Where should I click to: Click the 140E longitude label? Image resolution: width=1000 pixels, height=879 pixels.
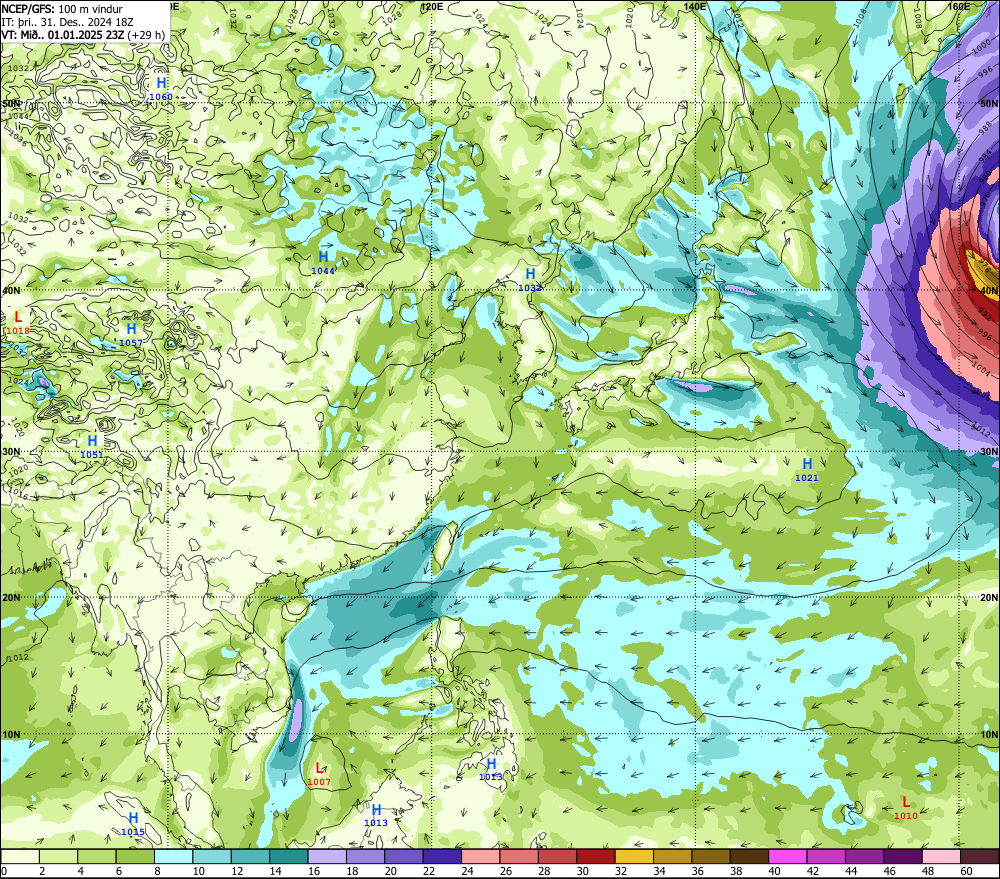pyautogui.click(x=695, y=6)
